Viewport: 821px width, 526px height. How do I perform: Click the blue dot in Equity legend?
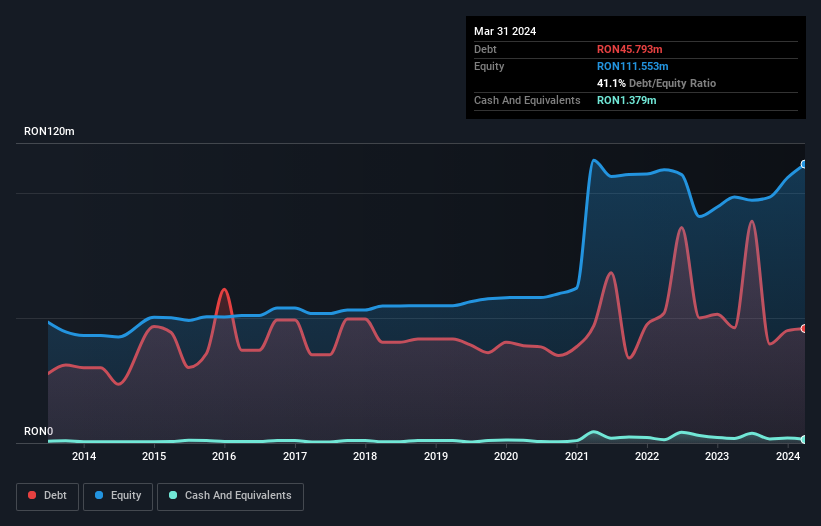99,495
